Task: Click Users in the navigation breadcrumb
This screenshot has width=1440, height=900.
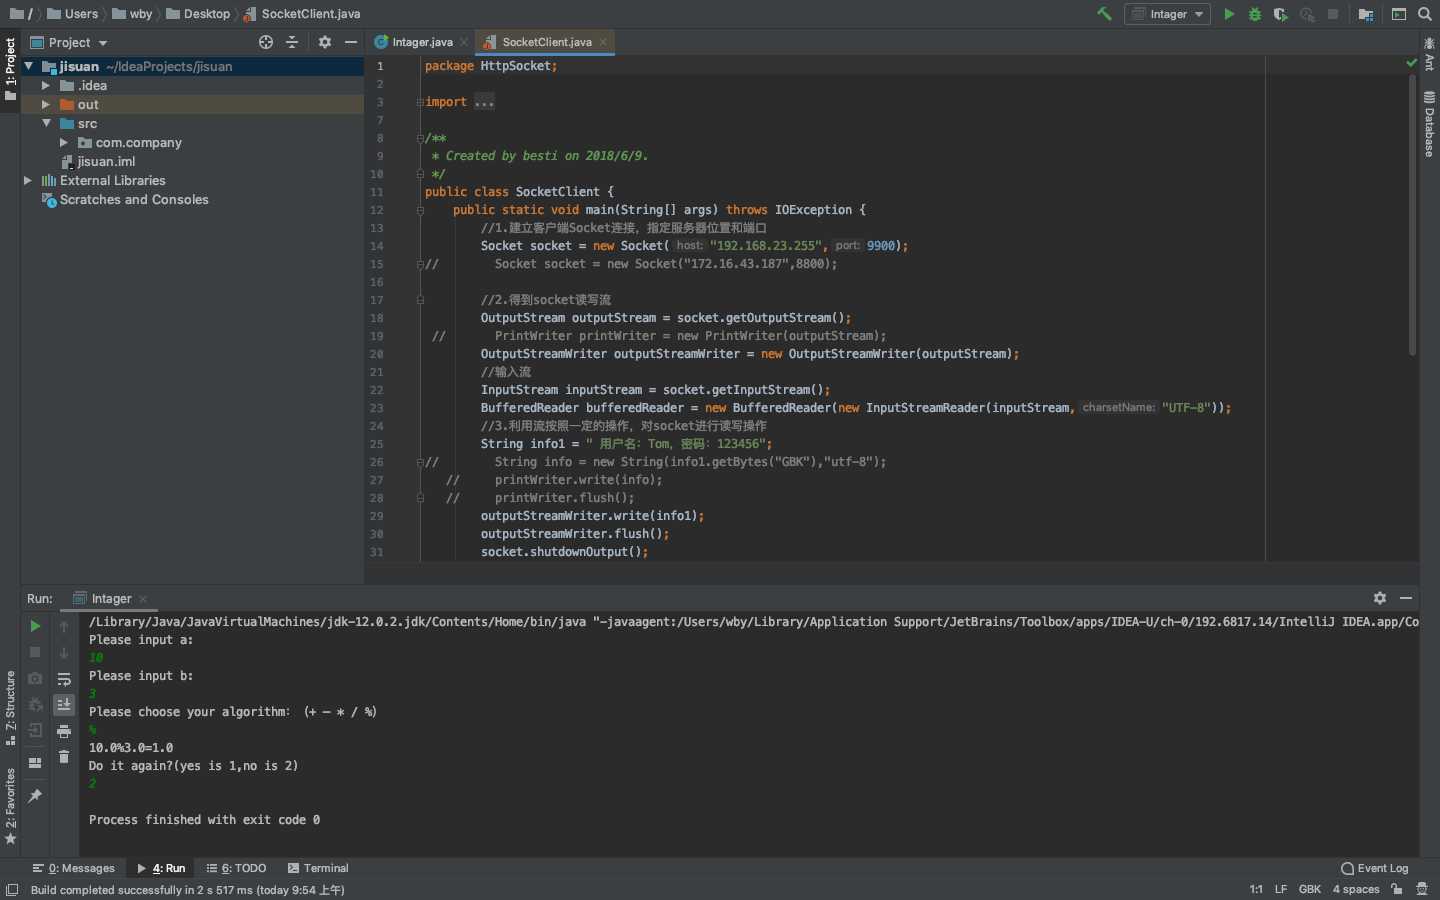Action: (x=73, y=14)
